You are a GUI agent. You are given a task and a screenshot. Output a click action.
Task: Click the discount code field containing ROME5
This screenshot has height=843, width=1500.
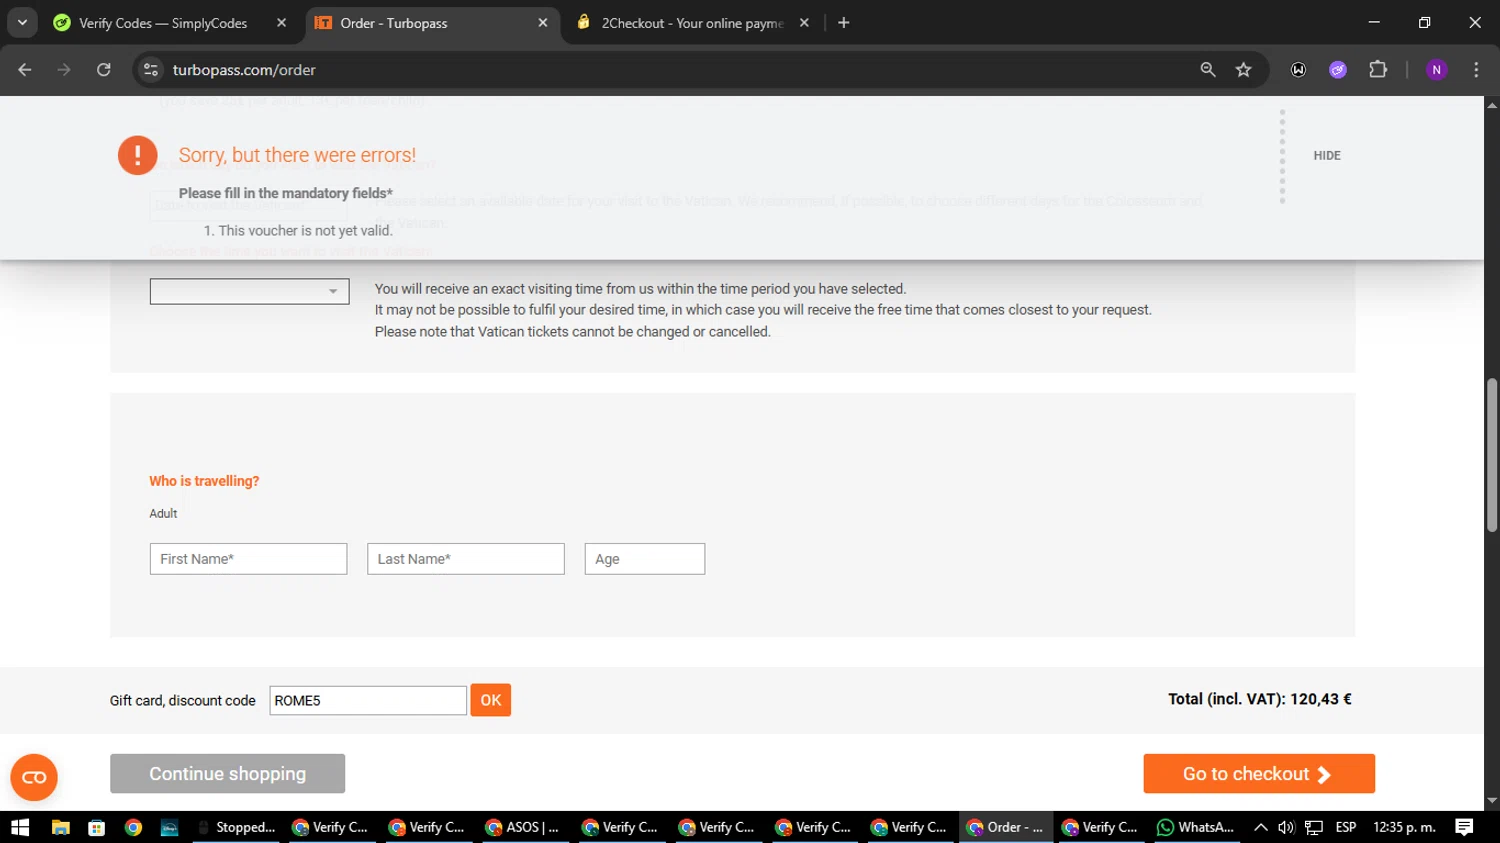point(368,700)
